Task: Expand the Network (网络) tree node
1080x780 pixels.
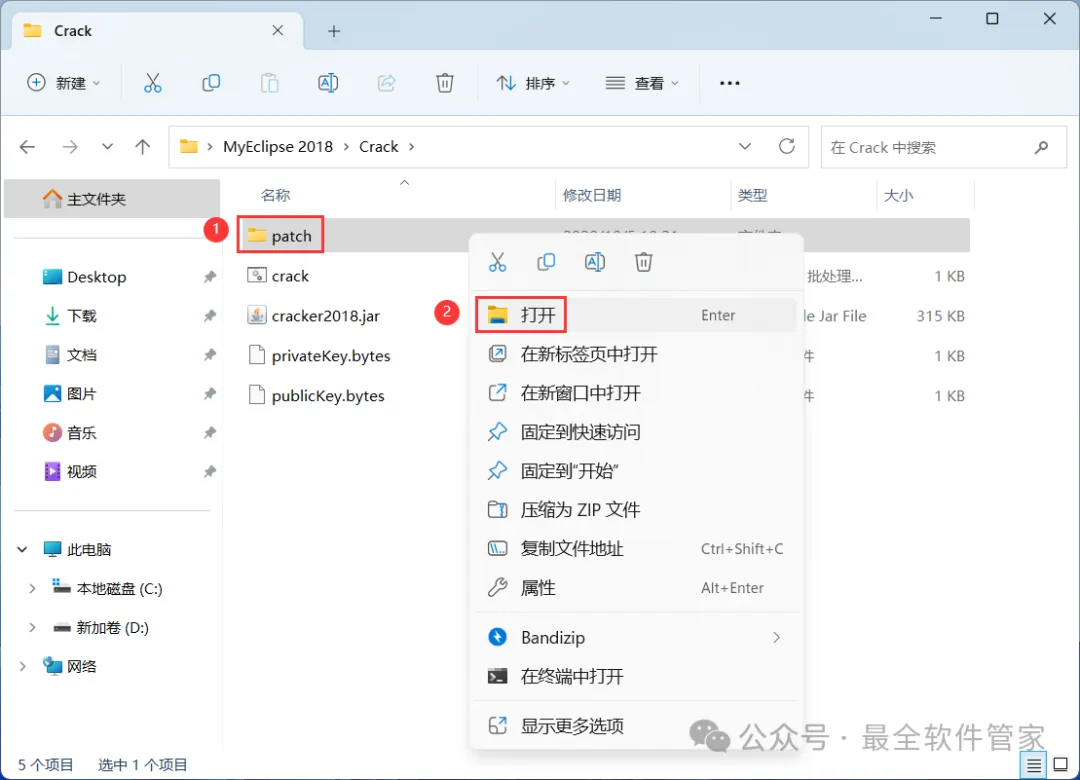Action: click(22, 666)
